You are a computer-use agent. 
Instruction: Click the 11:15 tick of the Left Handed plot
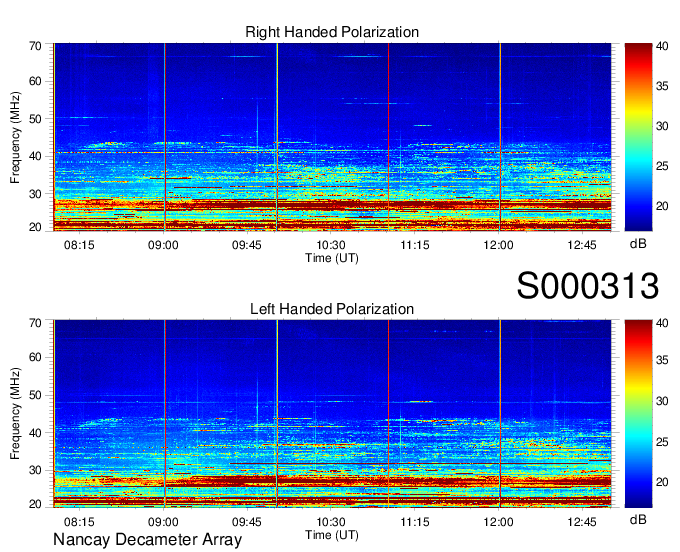pos(415,522)
